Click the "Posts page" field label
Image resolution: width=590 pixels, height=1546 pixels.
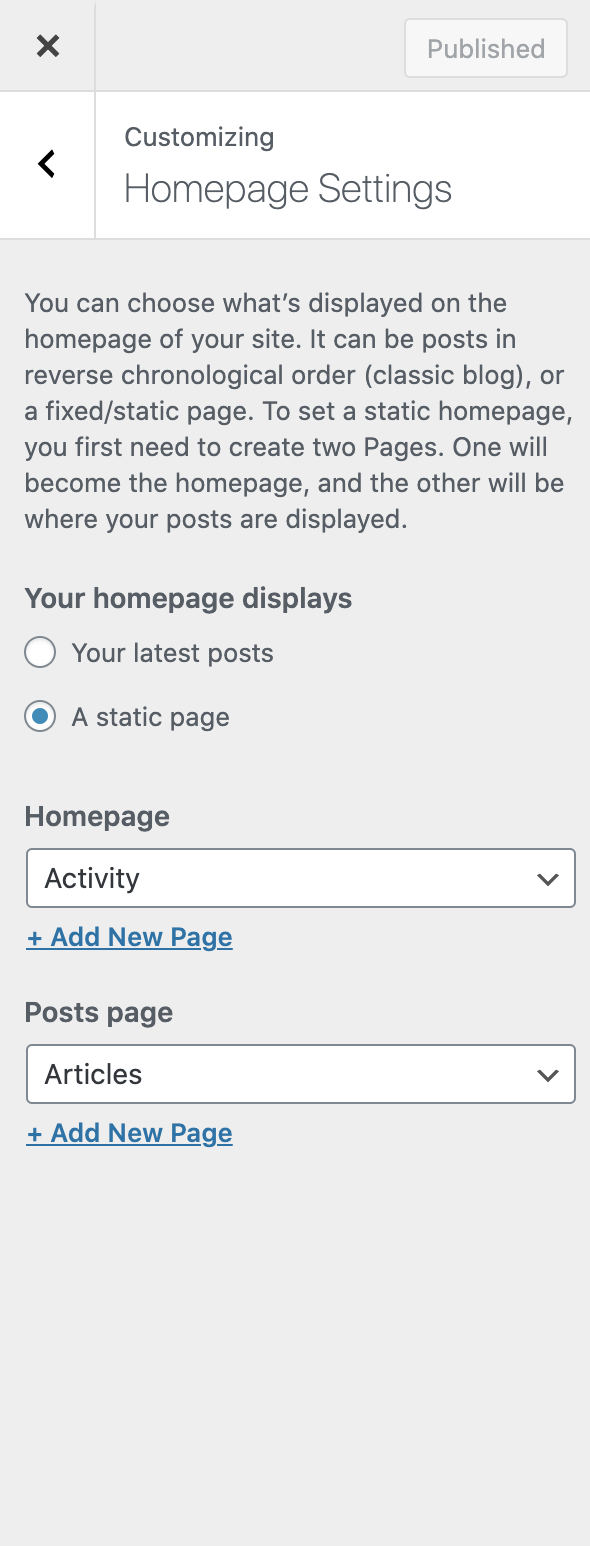tap(99, 1013)
